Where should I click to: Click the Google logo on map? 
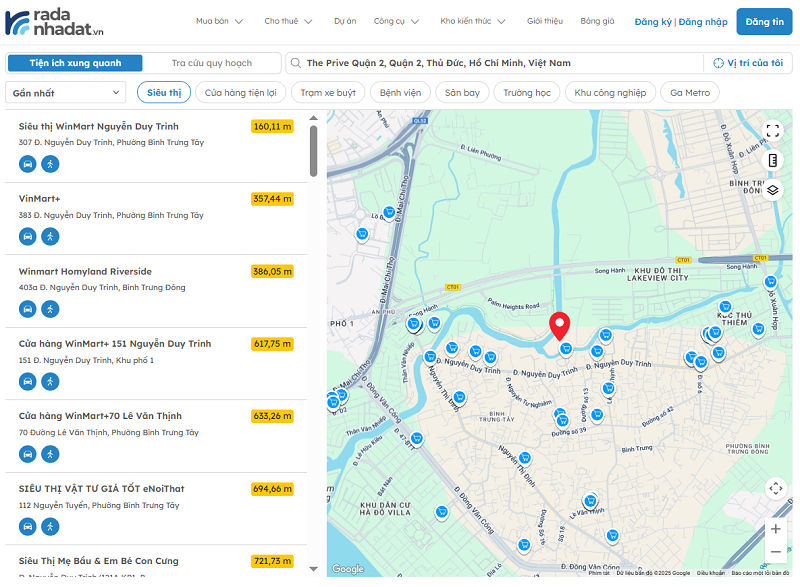[348, 569]
